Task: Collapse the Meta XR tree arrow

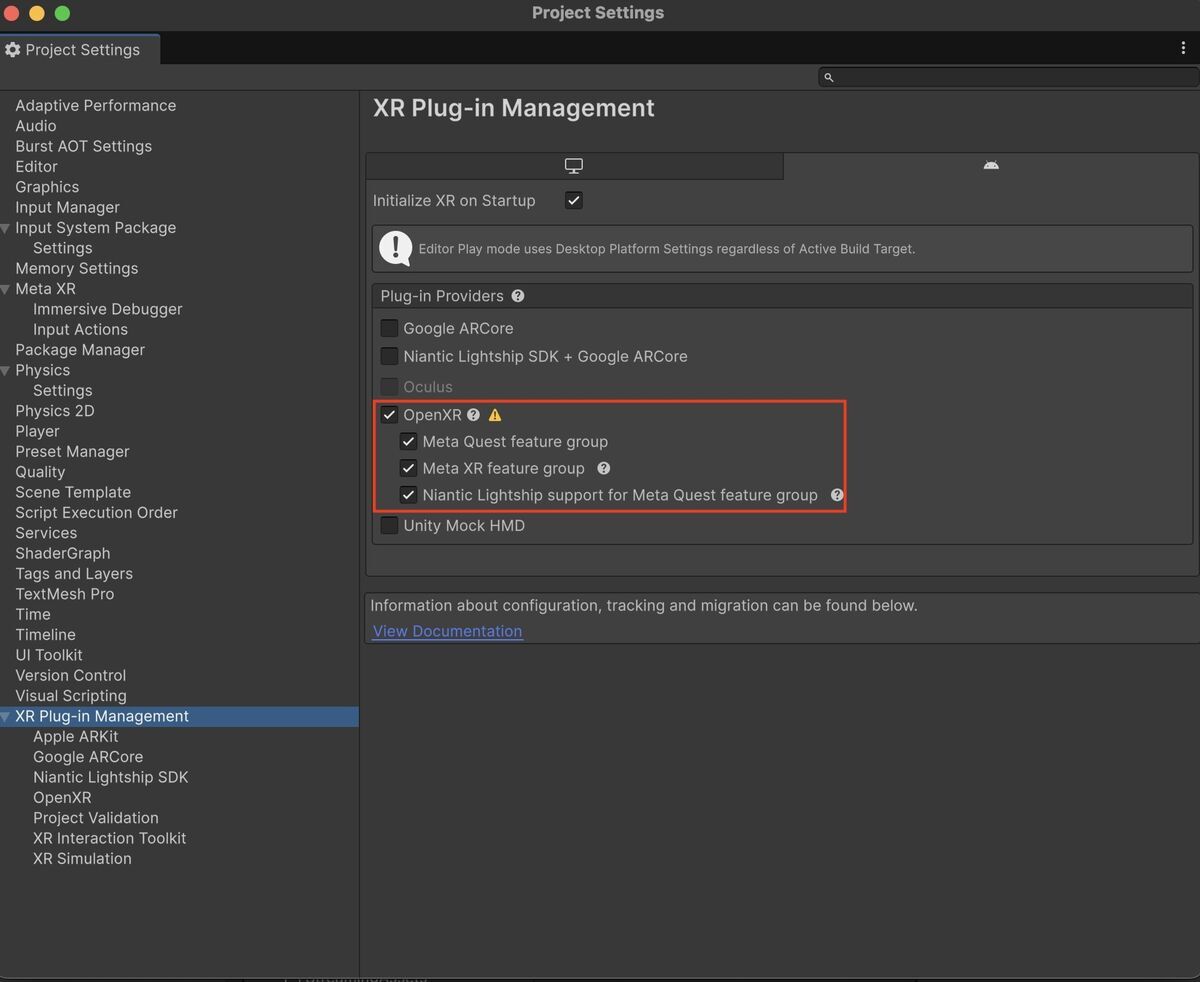Action: pos(6,289)
